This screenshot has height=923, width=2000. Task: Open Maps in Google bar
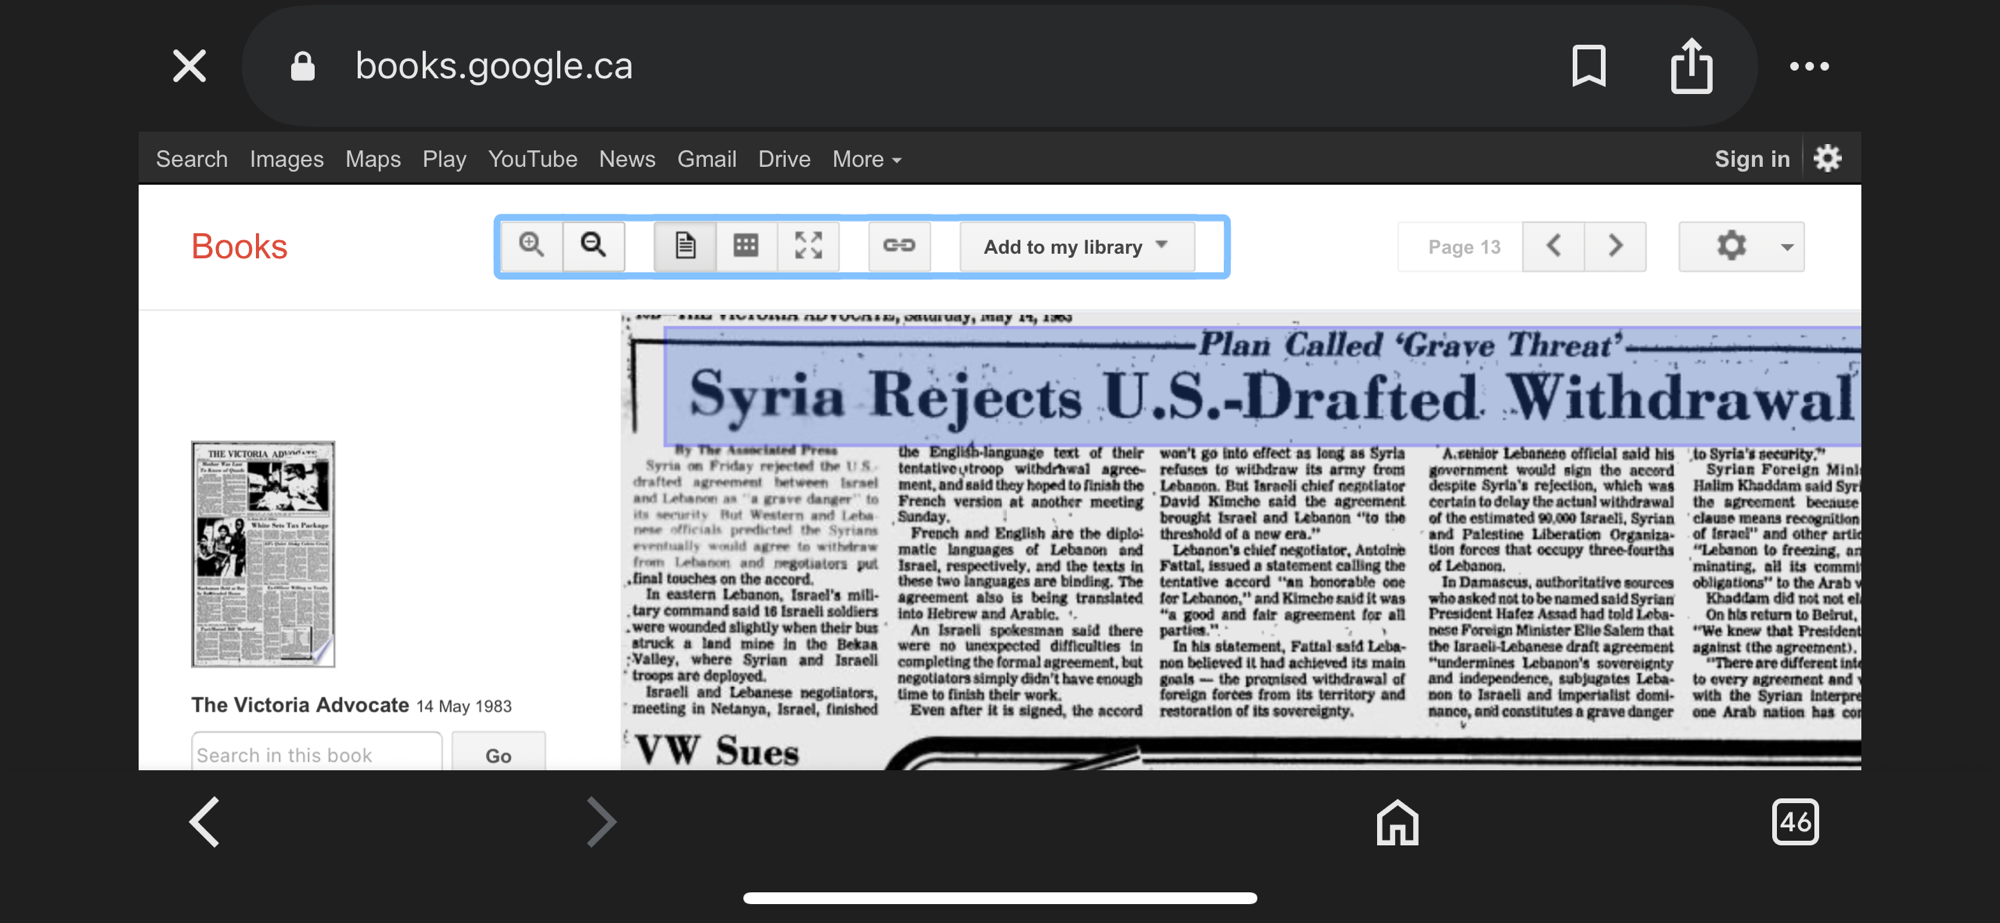pos(373,159)
